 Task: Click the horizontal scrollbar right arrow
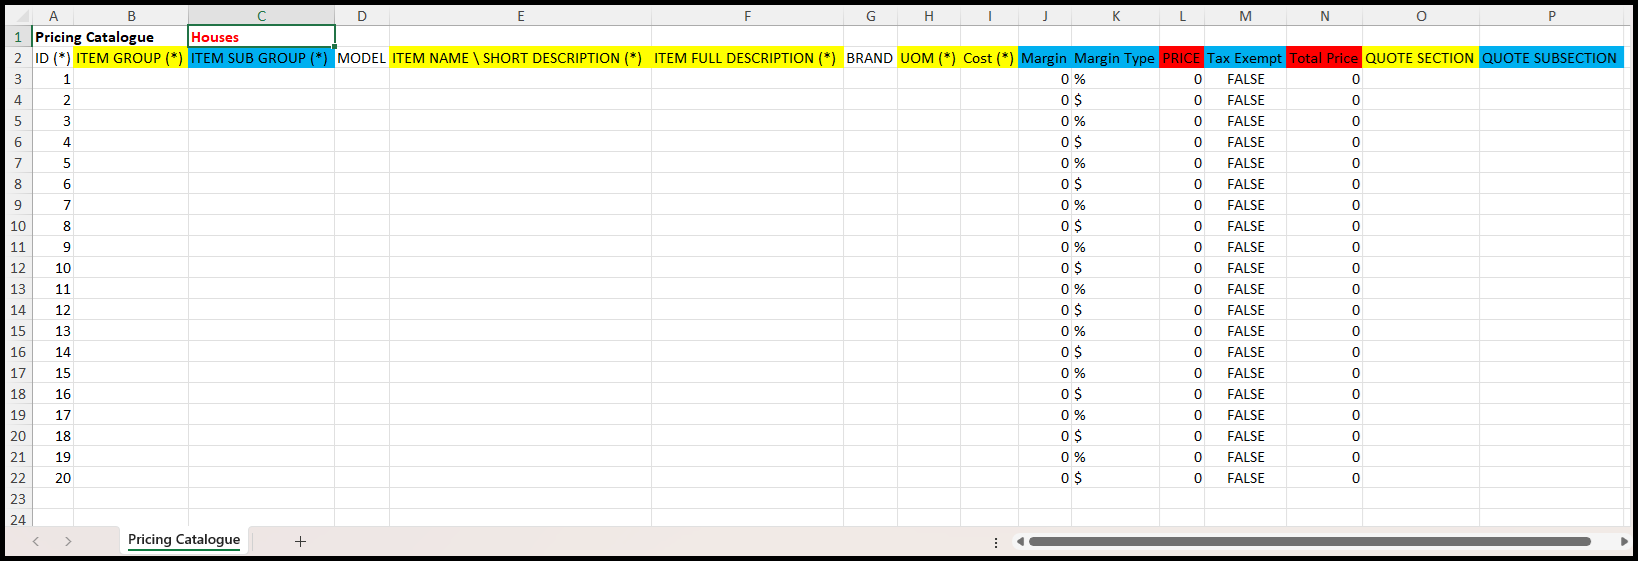click(x=1624, y=541)
